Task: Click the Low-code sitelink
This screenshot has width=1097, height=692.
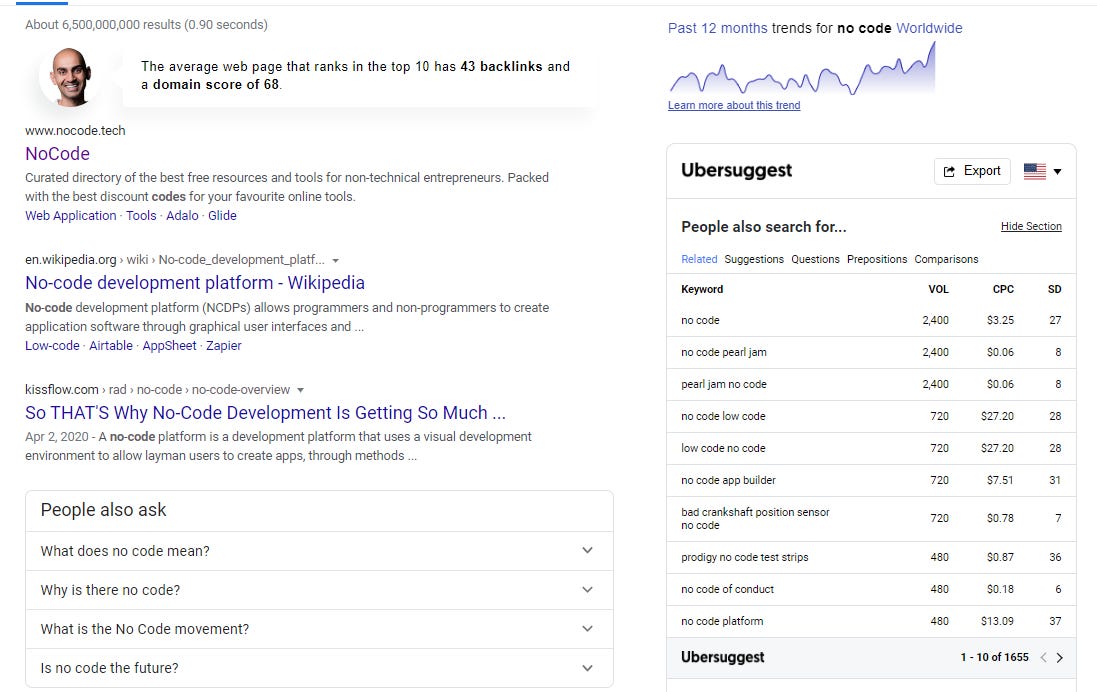Action: [x=52, y=346]
